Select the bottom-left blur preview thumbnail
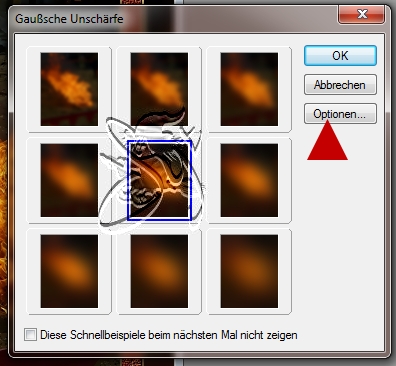This screenshot has height=366, width=396. pyautogui.click(x=69, y=271)
